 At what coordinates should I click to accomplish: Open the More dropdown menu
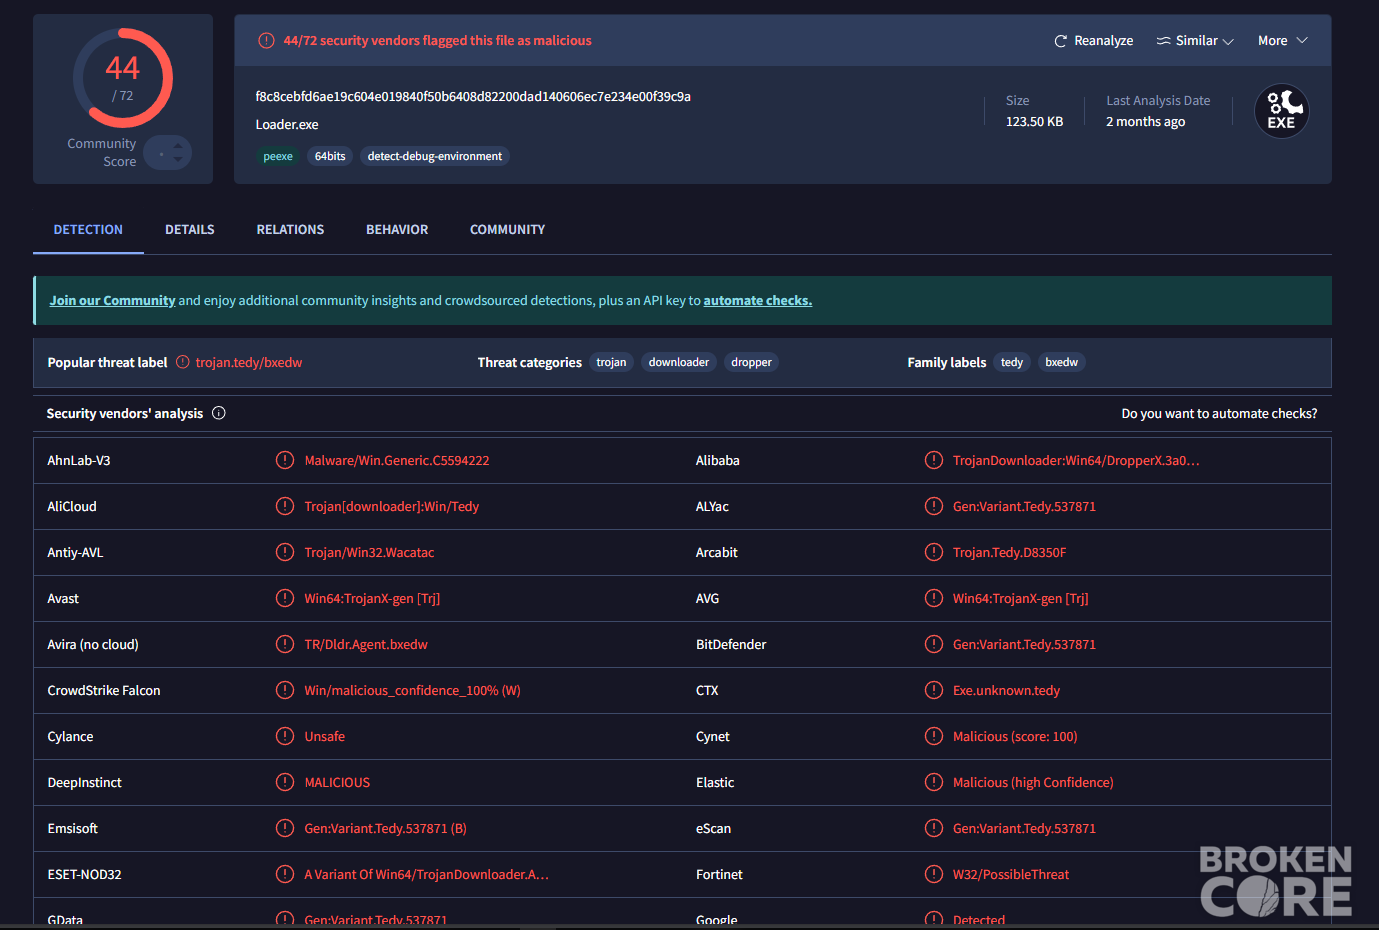tap(1283, 41)
